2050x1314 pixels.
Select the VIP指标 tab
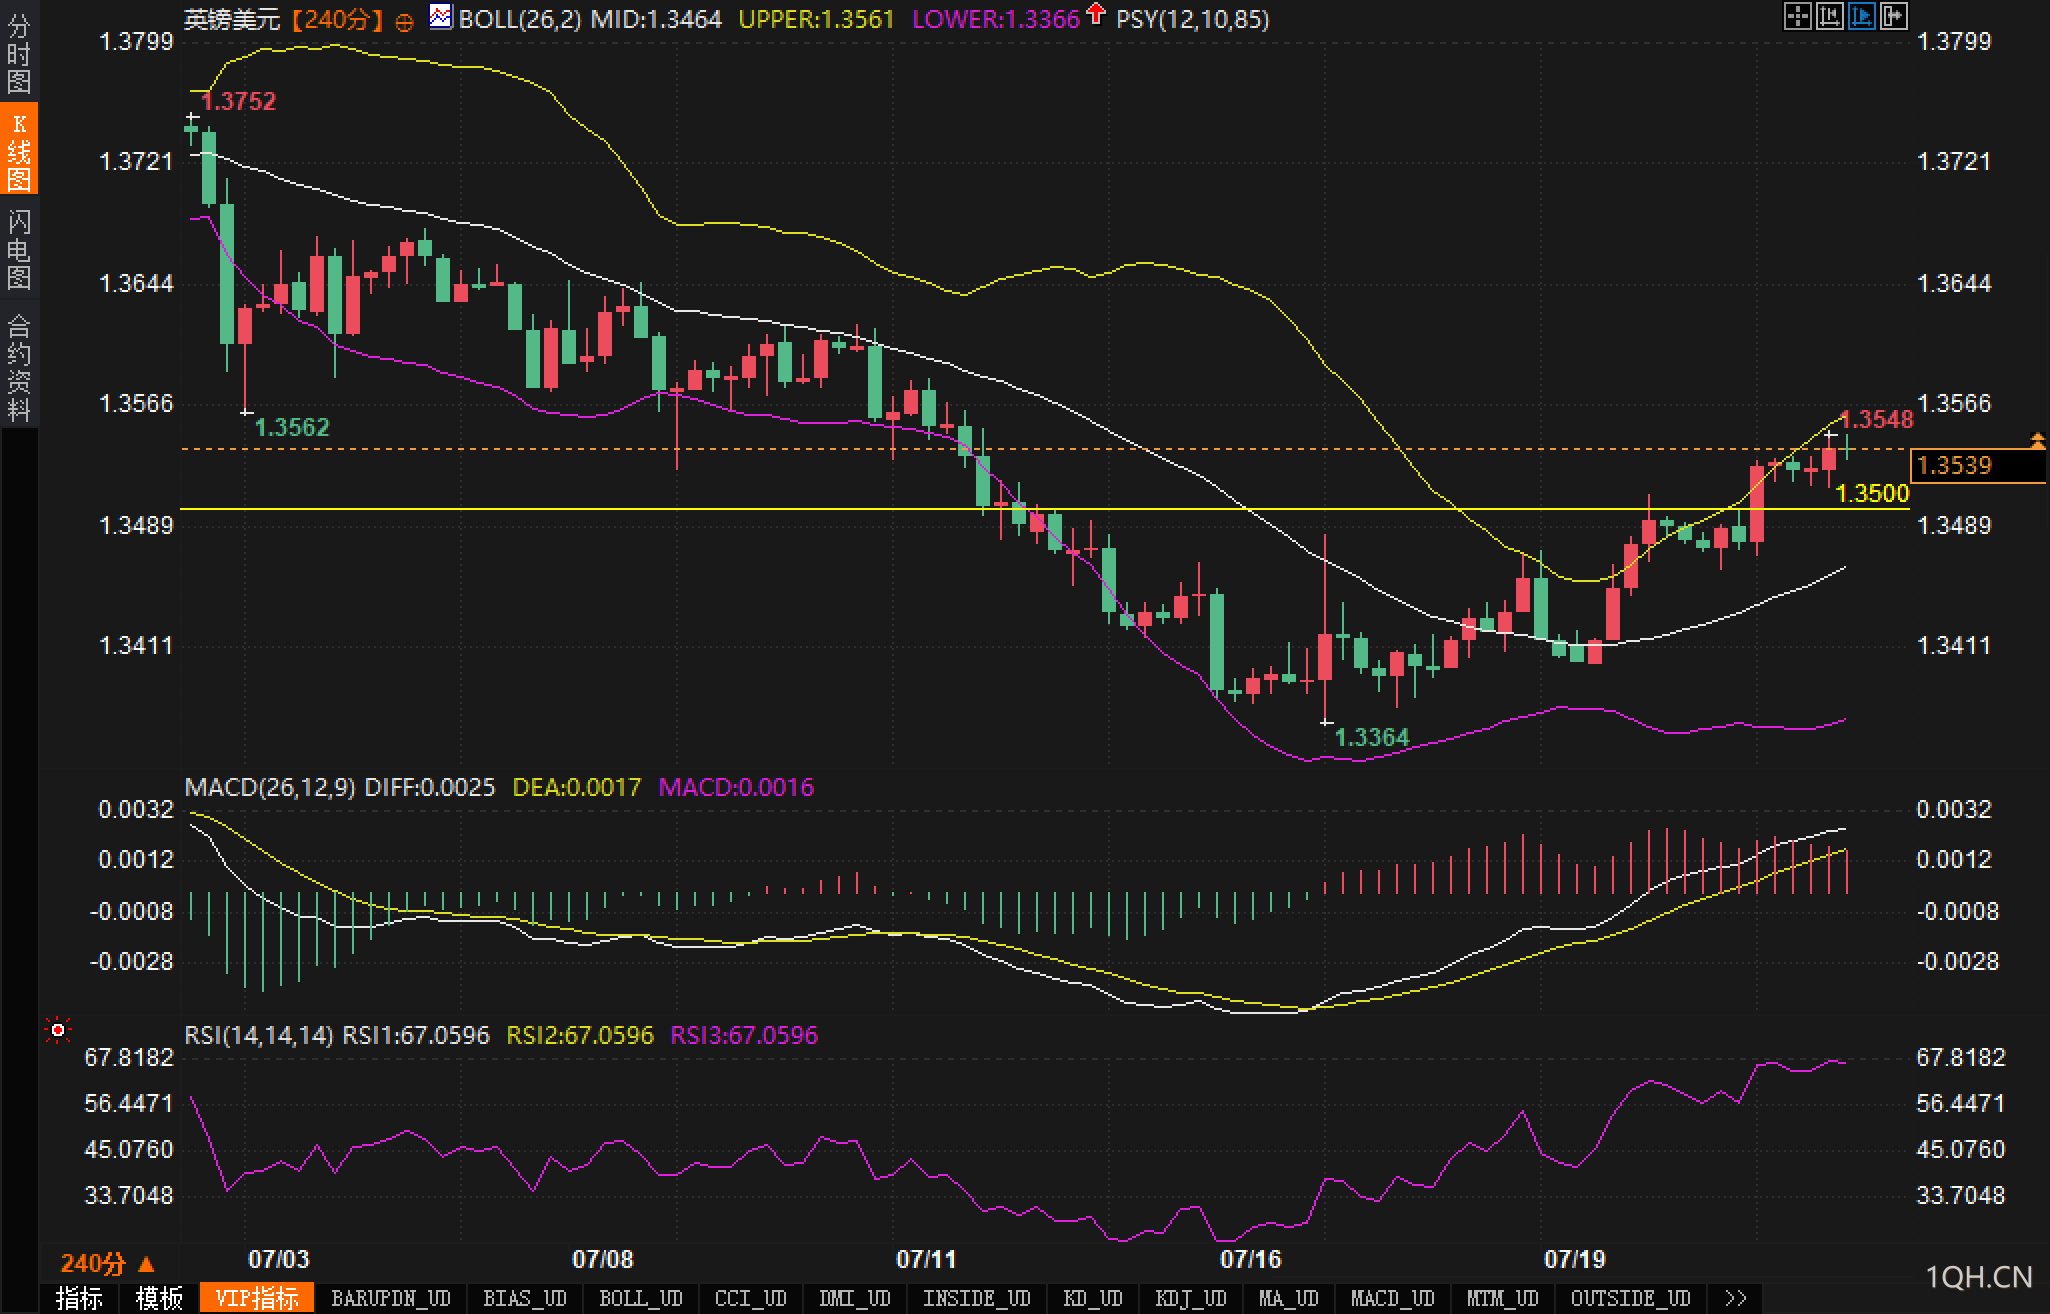pos(257,1298)
